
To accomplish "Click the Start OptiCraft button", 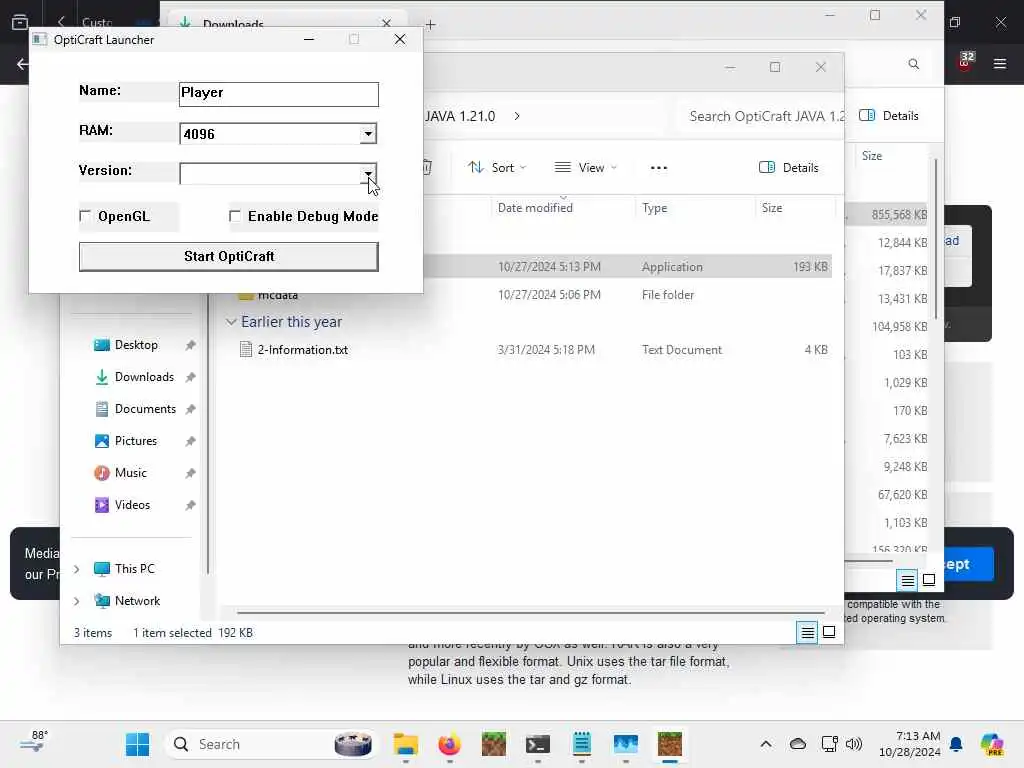I will click(x=229, y=257).
